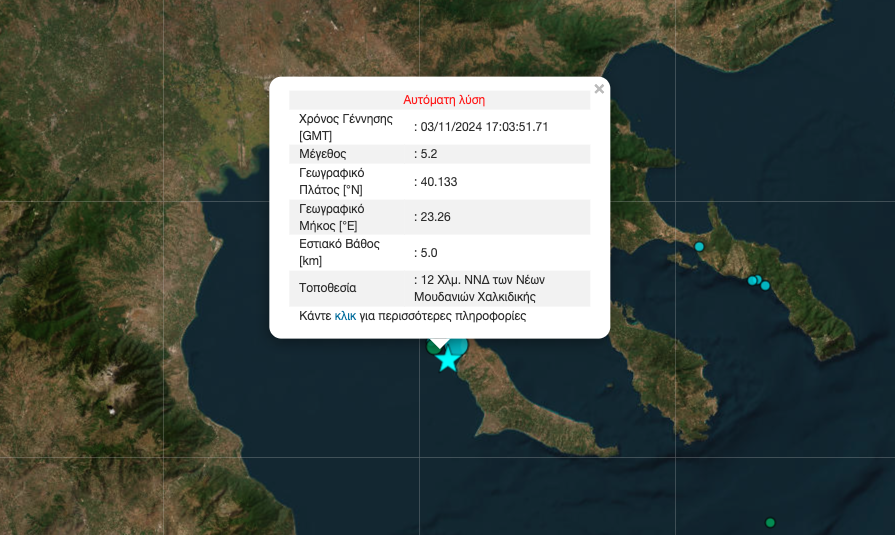
Task: Click the 'Χρόνος Γέννησης [GMT]' label
Action: pos(346,127)
